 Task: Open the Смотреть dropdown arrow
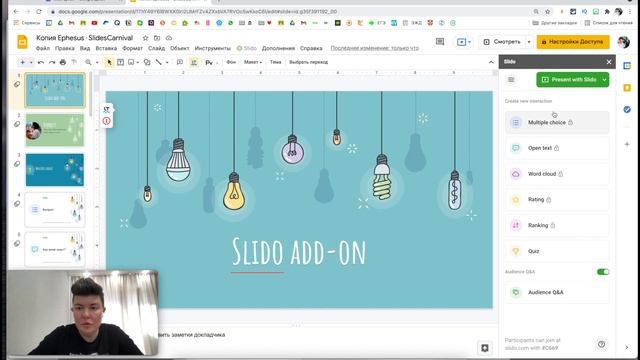click(529, 42)
